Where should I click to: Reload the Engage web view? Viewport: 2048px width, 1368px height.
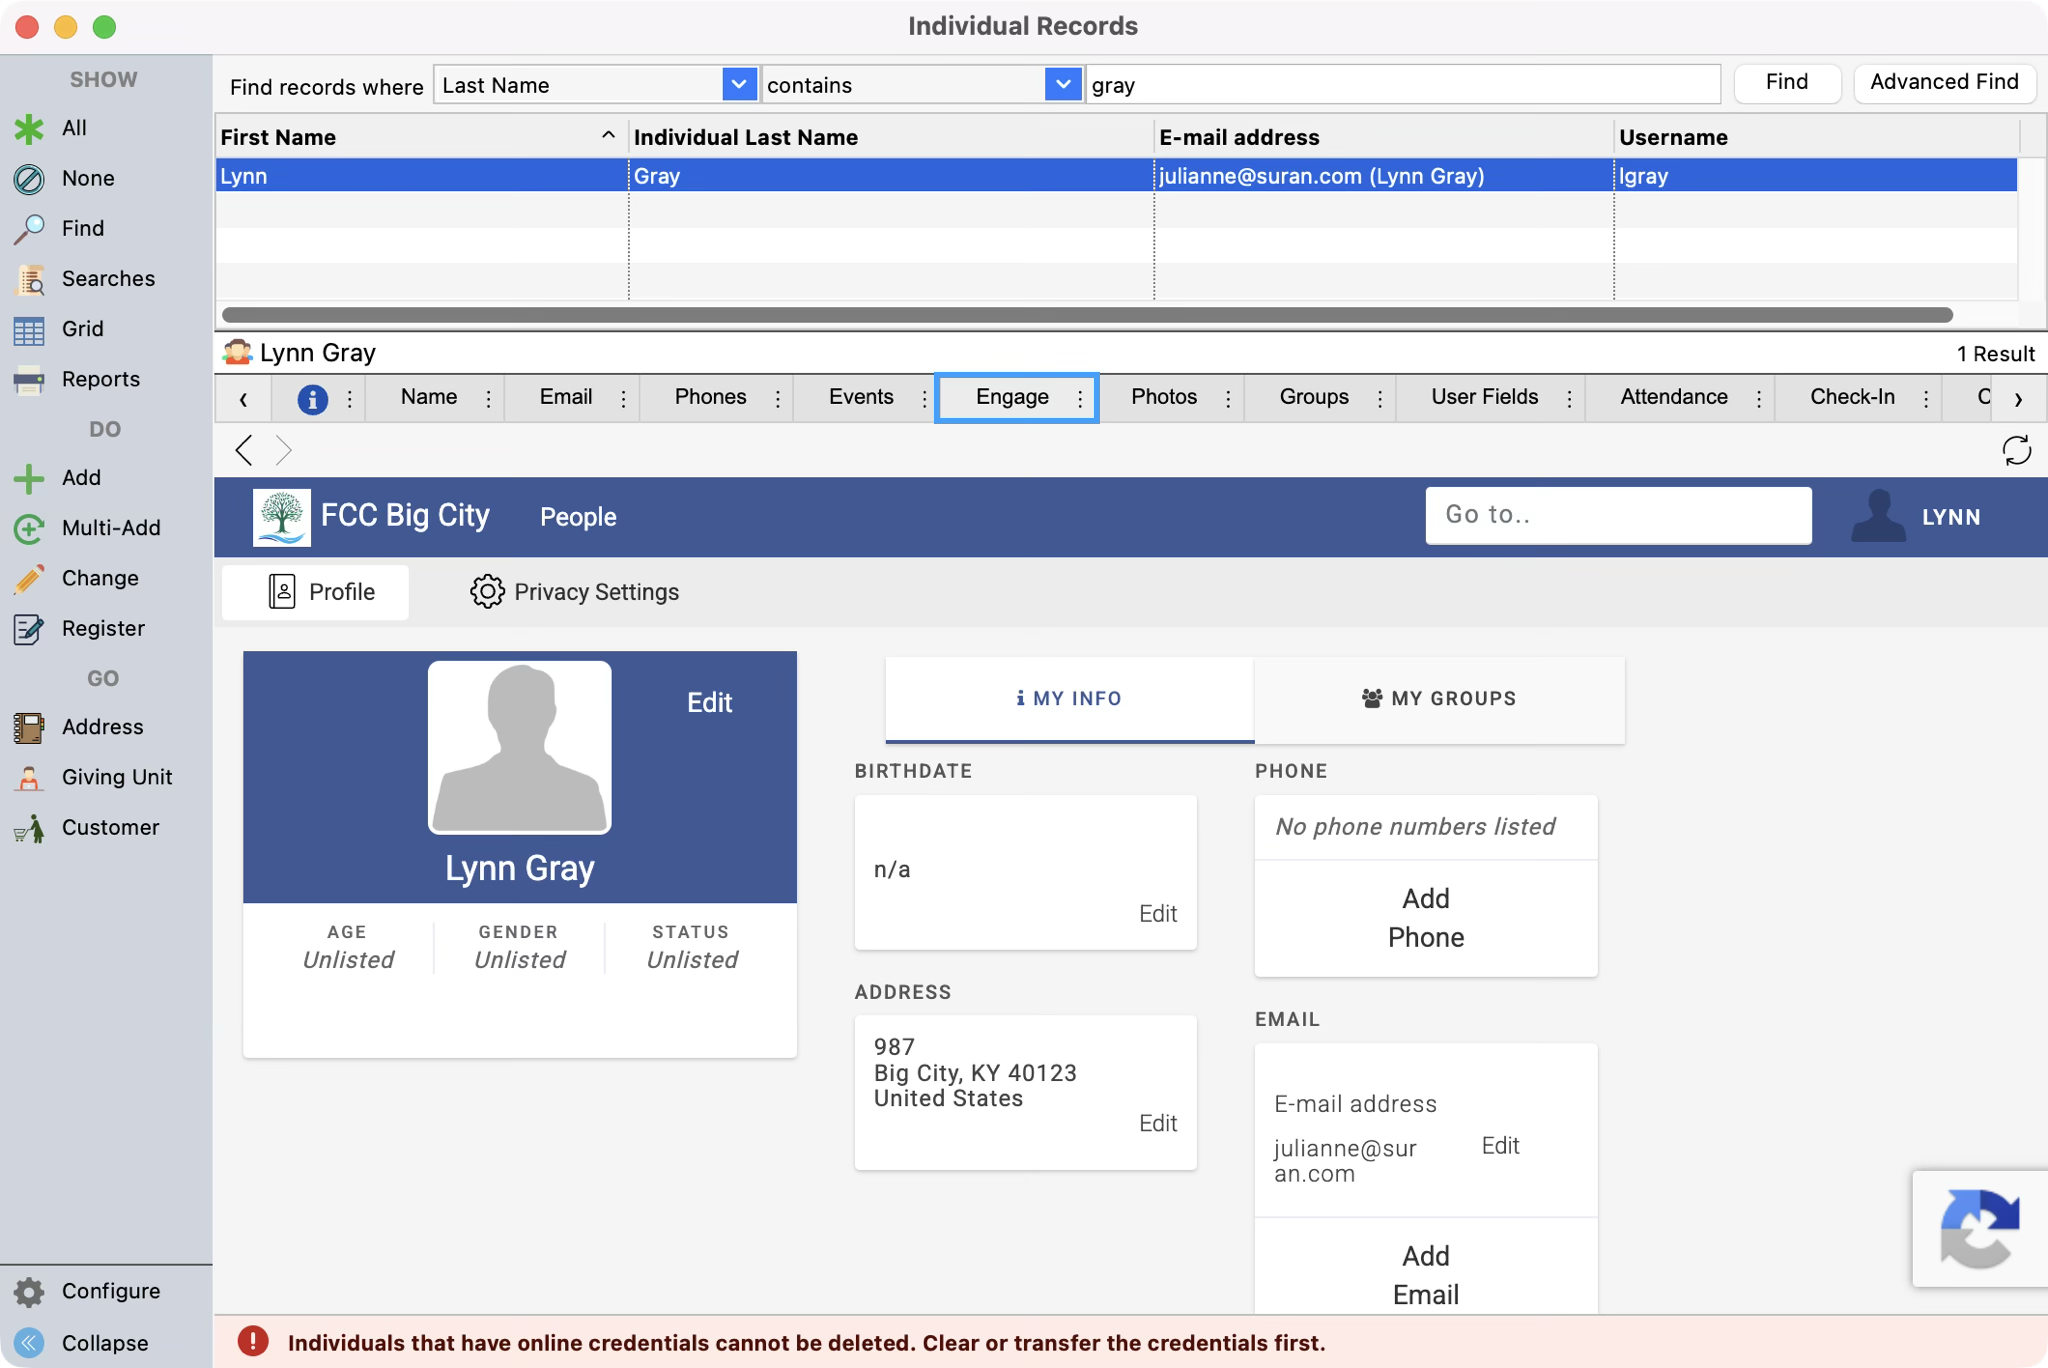2016,450
